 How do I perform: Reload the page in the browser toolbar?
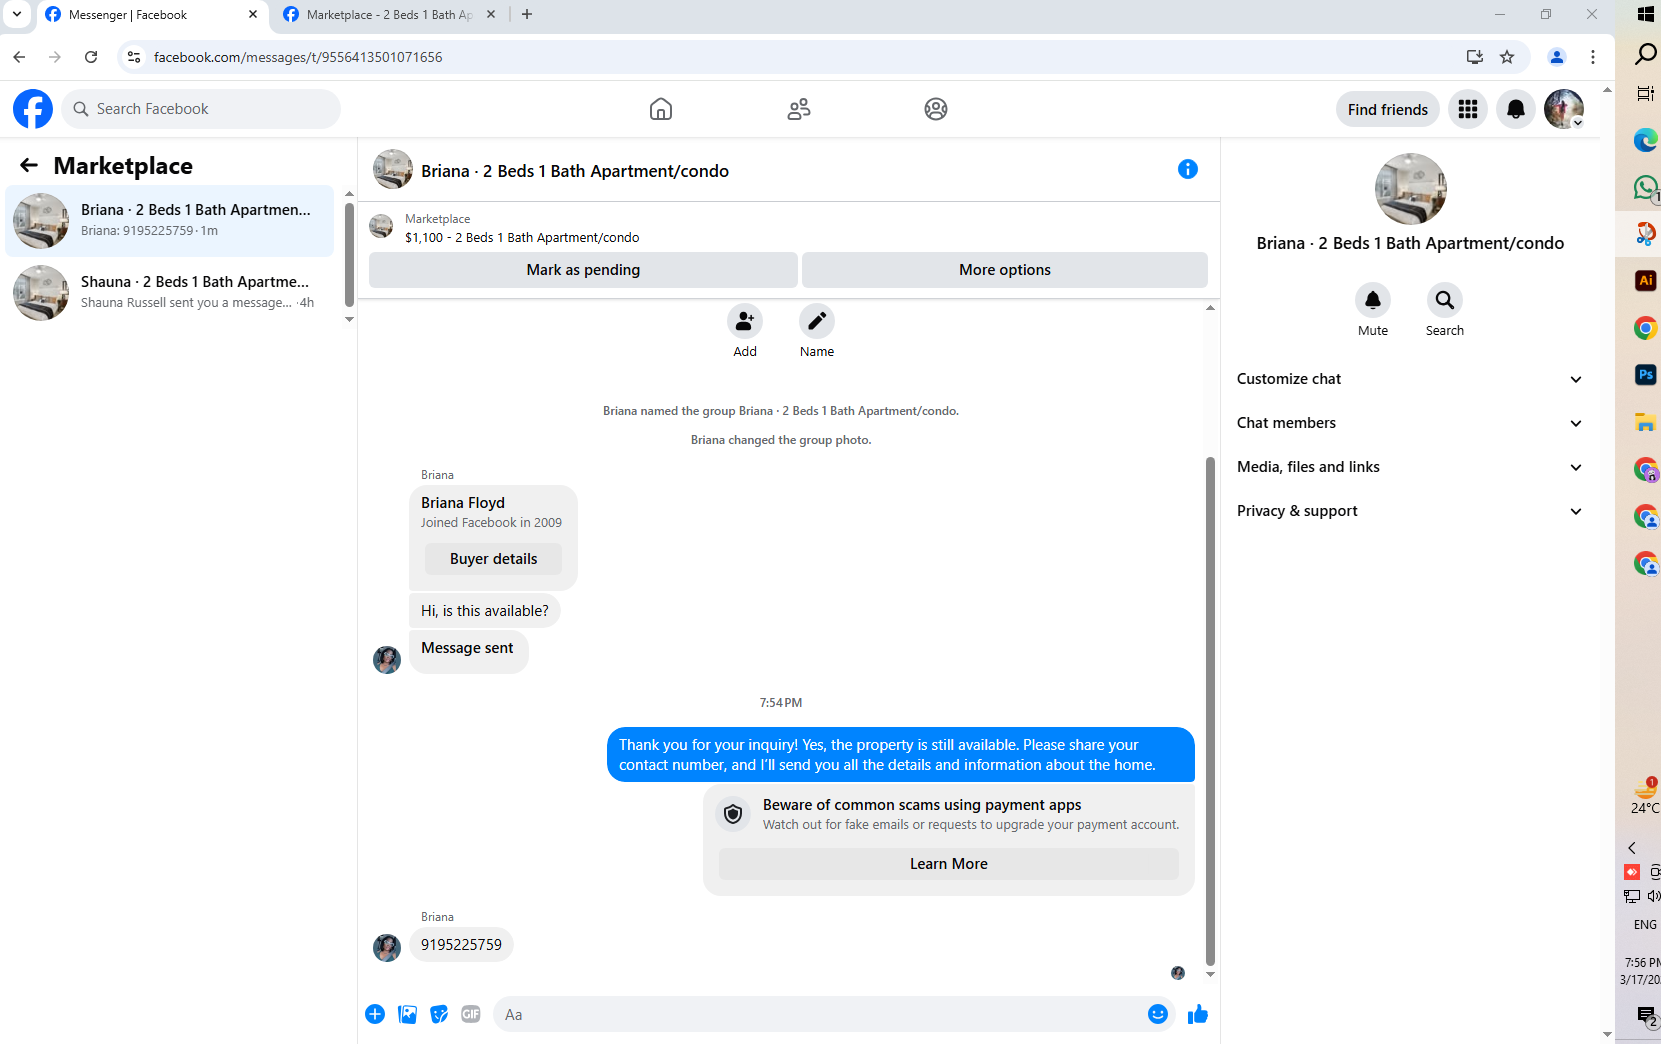coord(91,57)
